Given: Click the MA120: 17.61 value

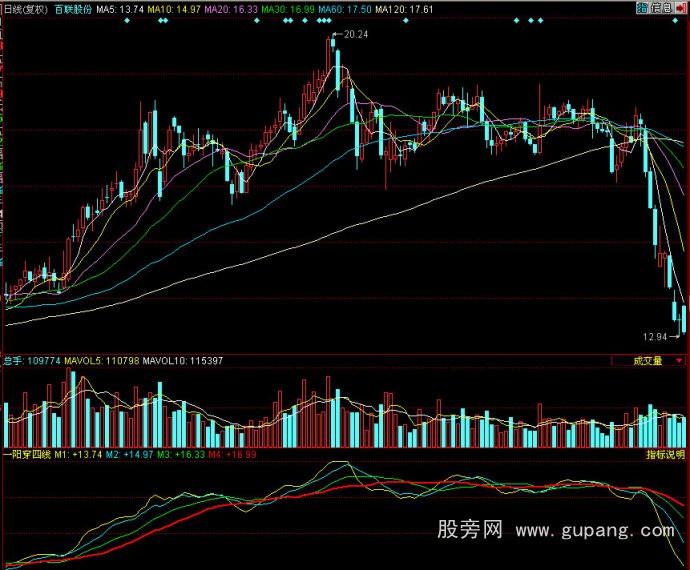Looking at the screenshot, I should coord(404,9).
